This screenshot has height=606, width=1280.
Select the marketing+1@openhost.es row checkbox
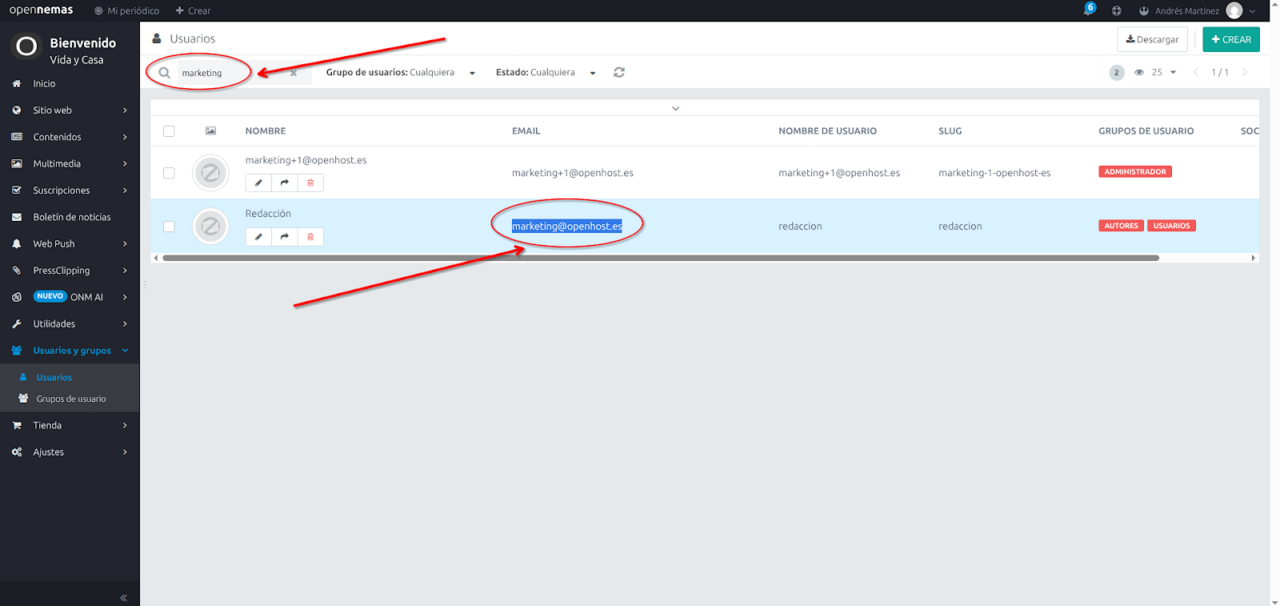[169, 173]
